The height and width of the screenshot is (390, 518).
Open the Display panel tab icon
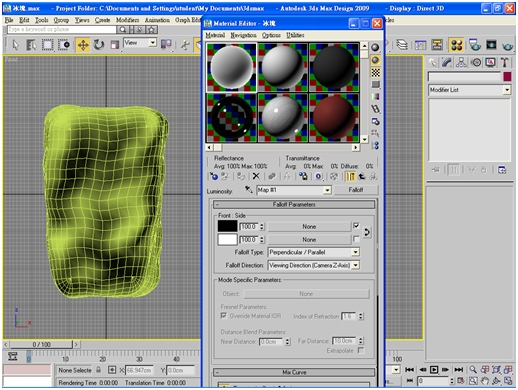click(490, 62)
